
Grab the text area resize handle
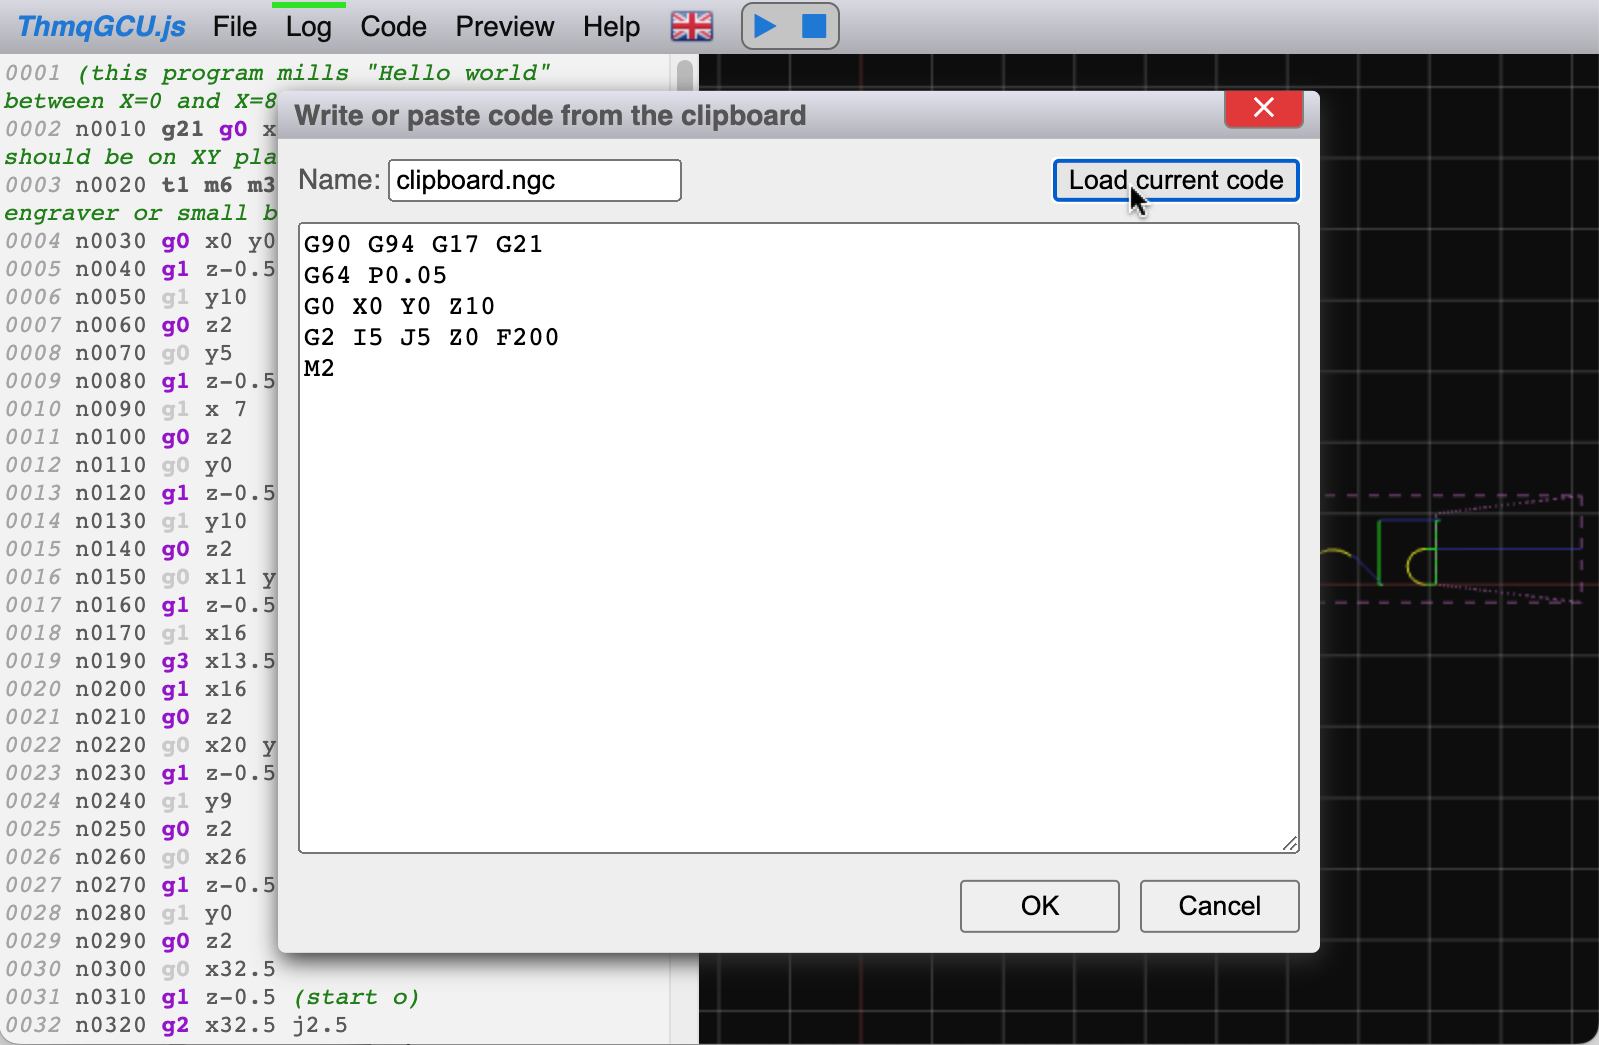point(1290,844)
